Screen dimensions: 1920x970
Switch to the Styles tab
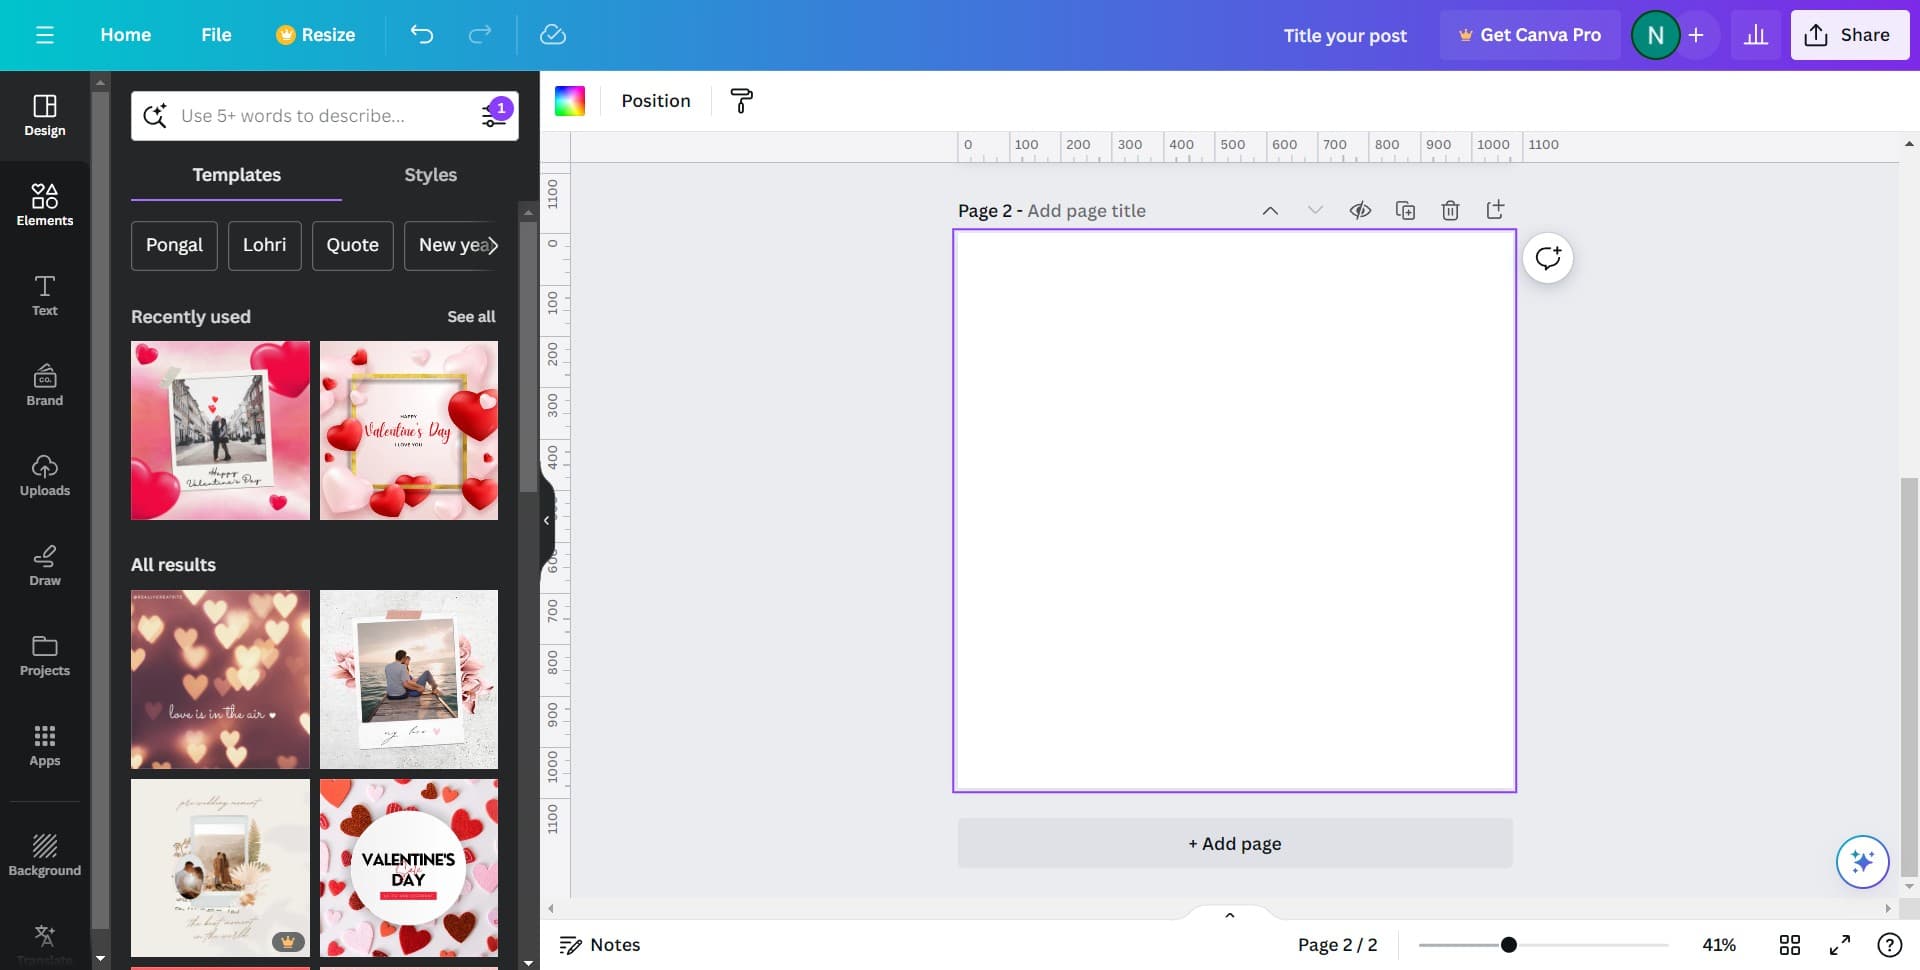[x=430, y=175]
